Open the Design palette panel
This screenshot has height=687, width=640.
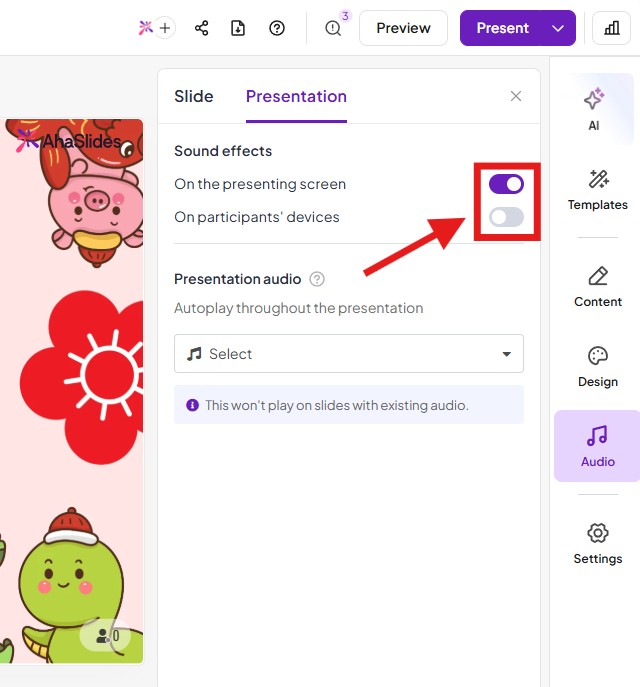tap(598, 366)
